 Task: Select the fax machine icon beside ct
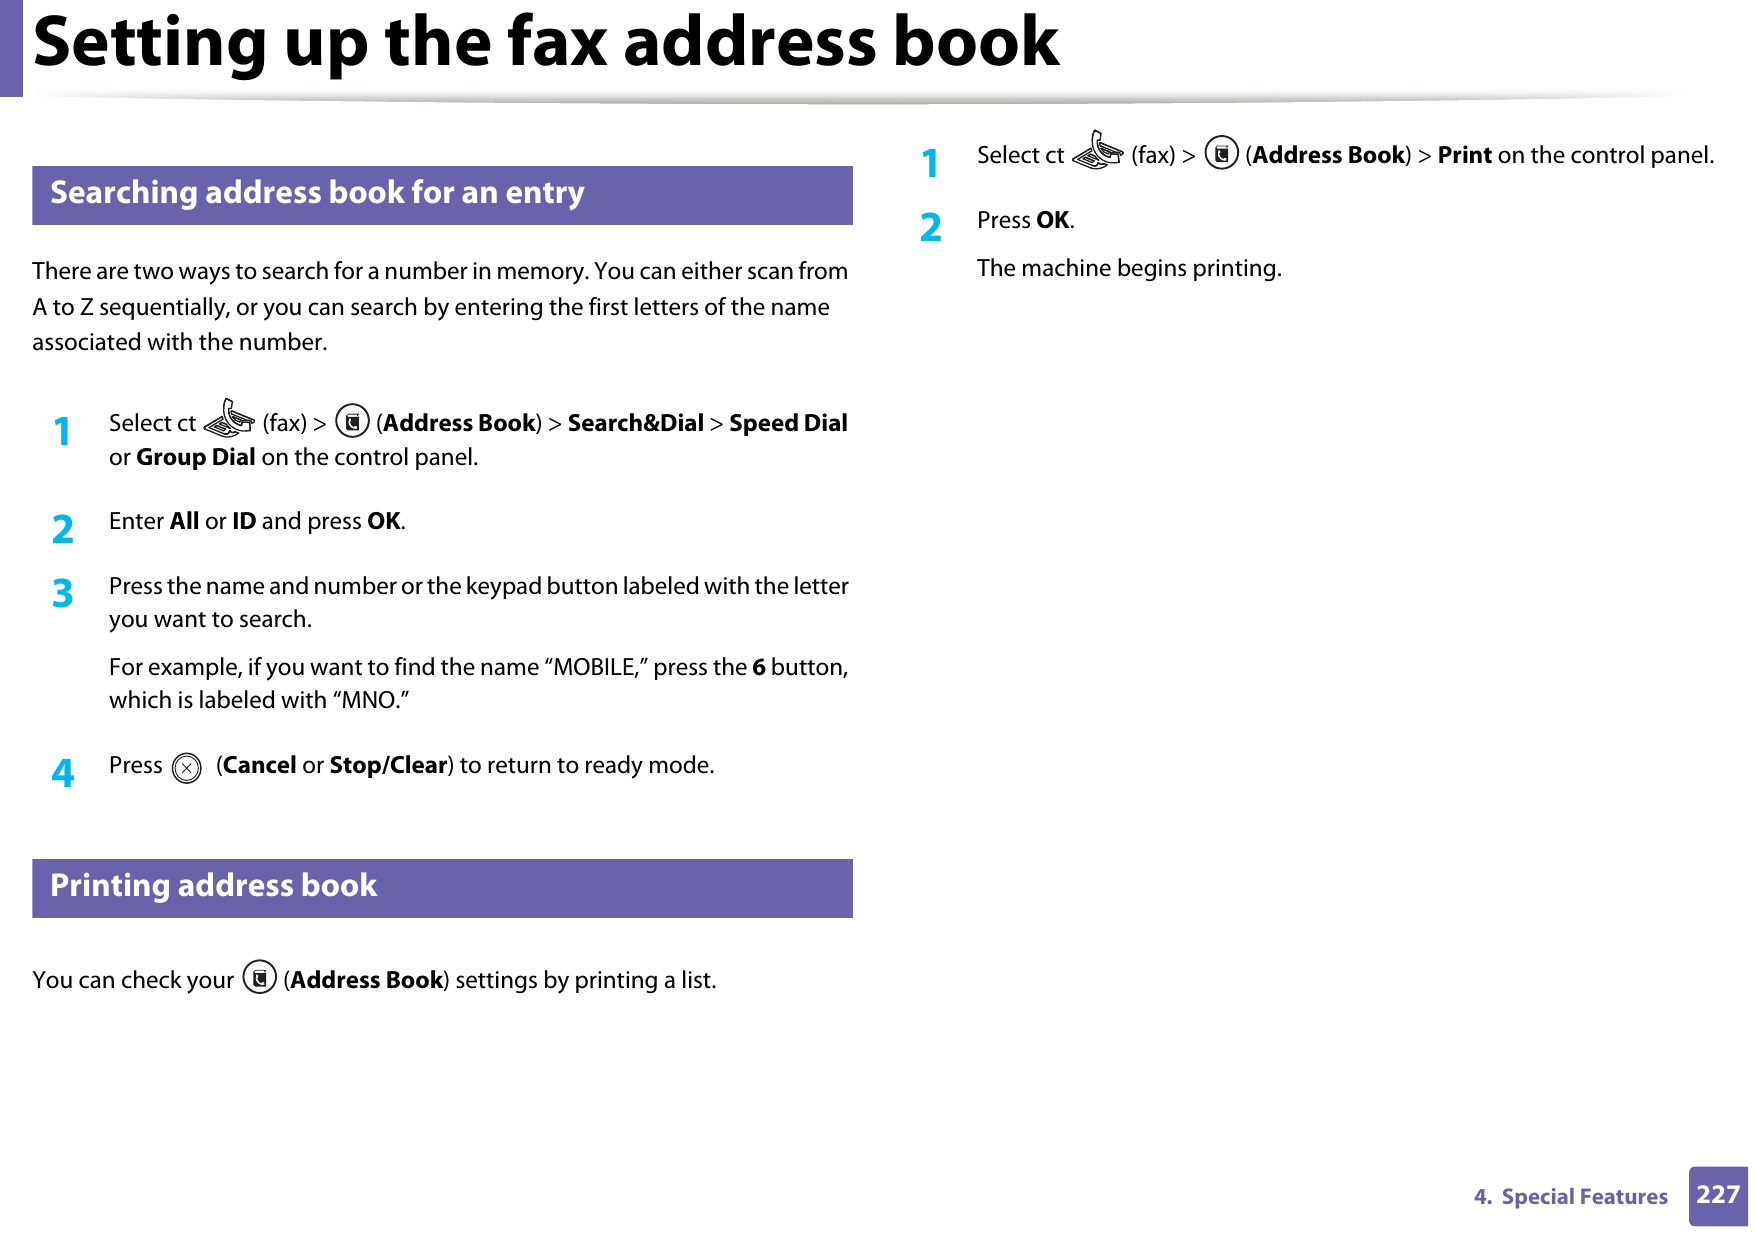(231, 420)
